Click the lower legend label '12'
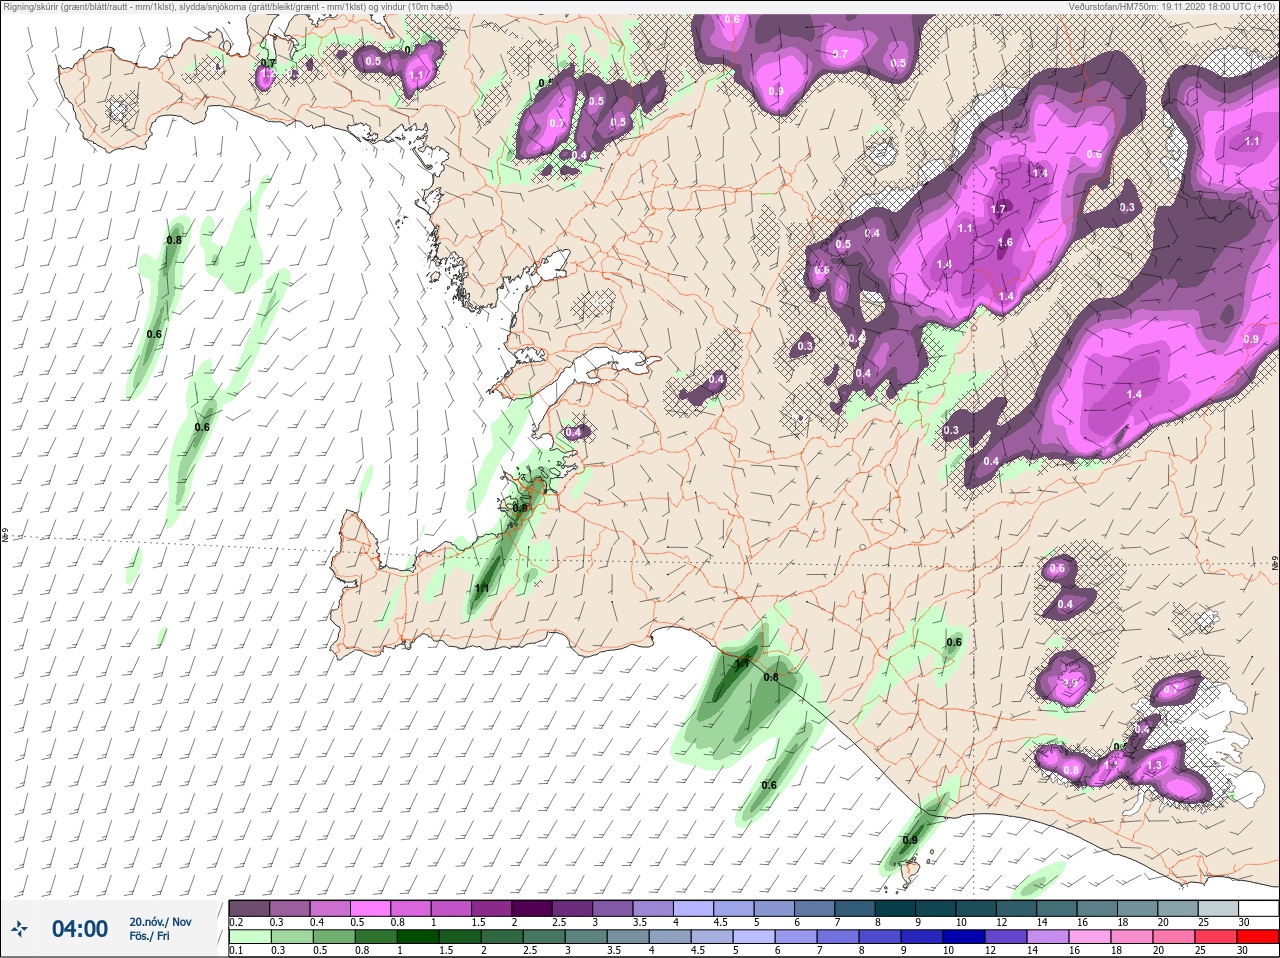 991,951
